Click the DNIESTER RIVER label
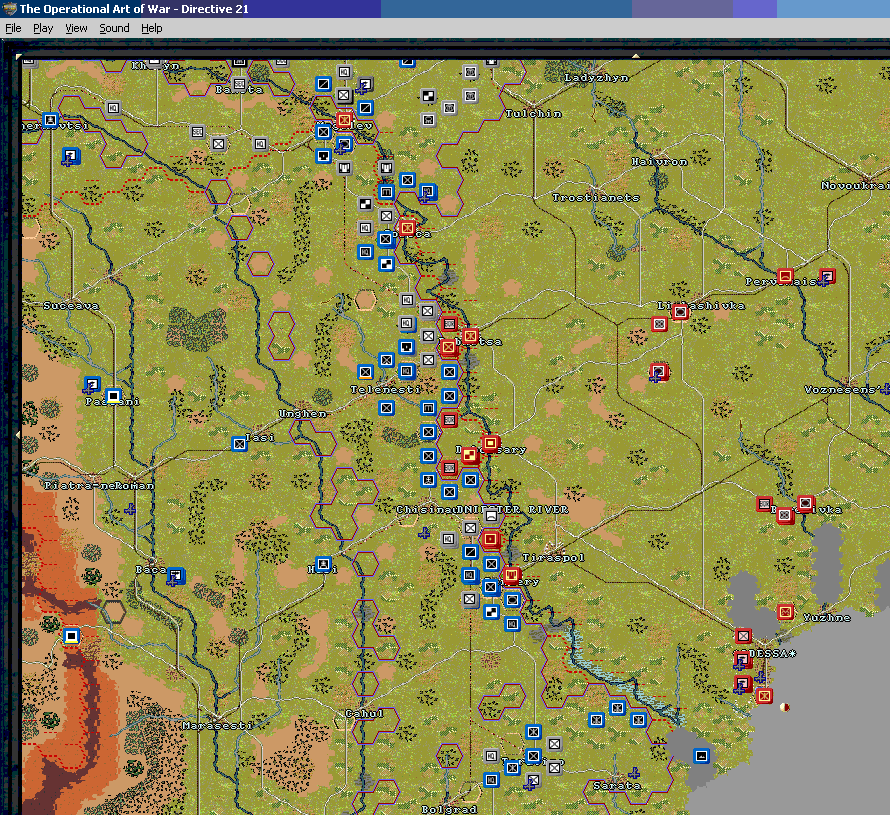The height and width of the screenshot is (815, 890). click(x=513, y=510)
